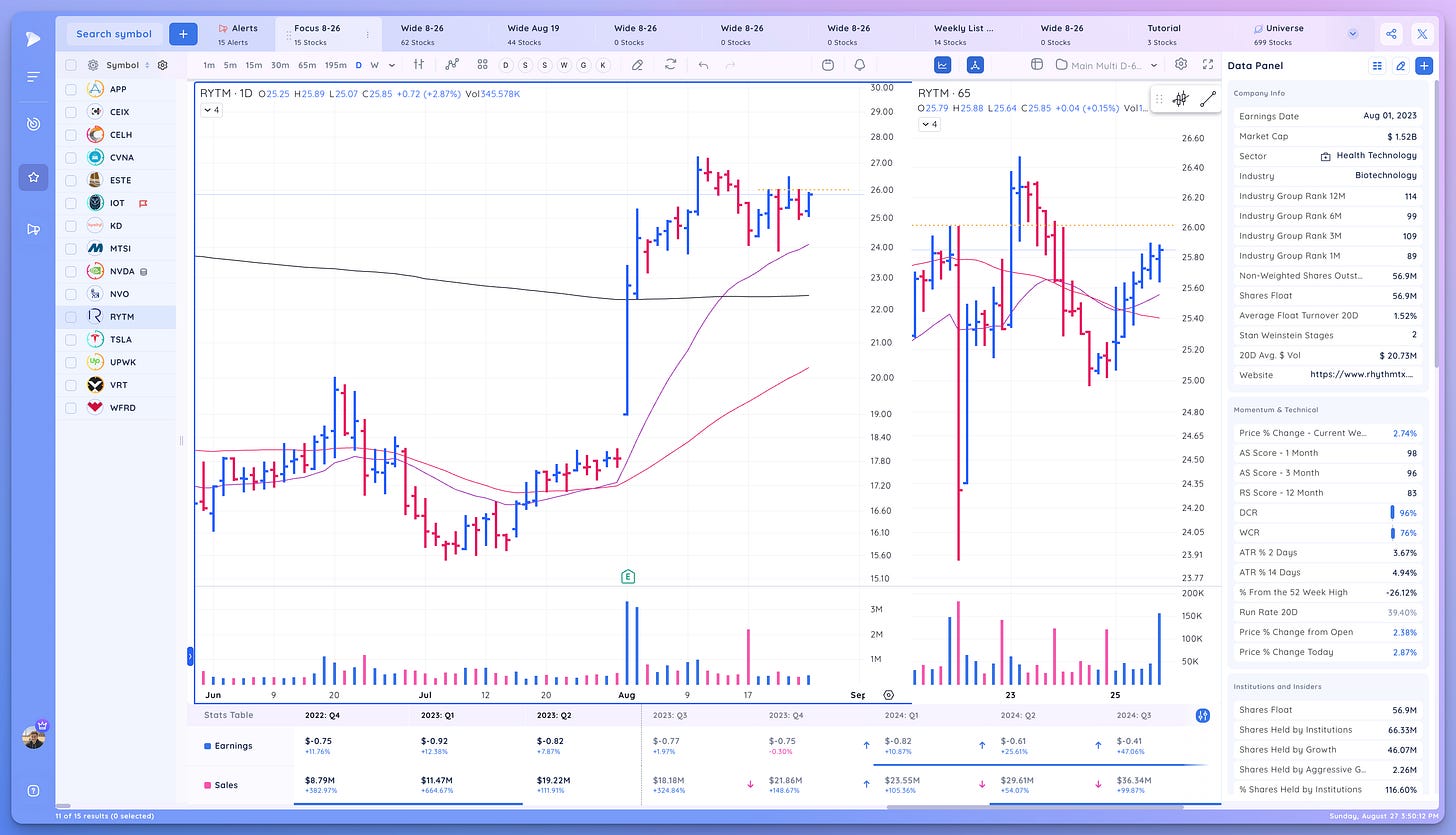Toggle the blue hierarchy view icon
The height and width of the screenshot is (835, 1456).
[975, 64]
